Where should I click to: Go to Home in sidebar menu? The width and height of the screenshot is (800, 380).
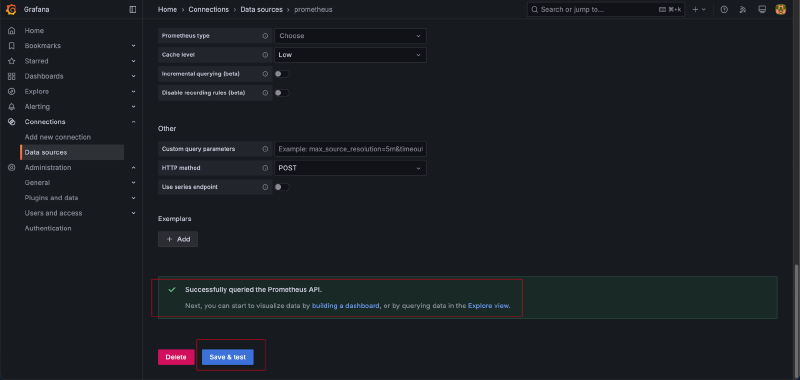coord(34,31)
